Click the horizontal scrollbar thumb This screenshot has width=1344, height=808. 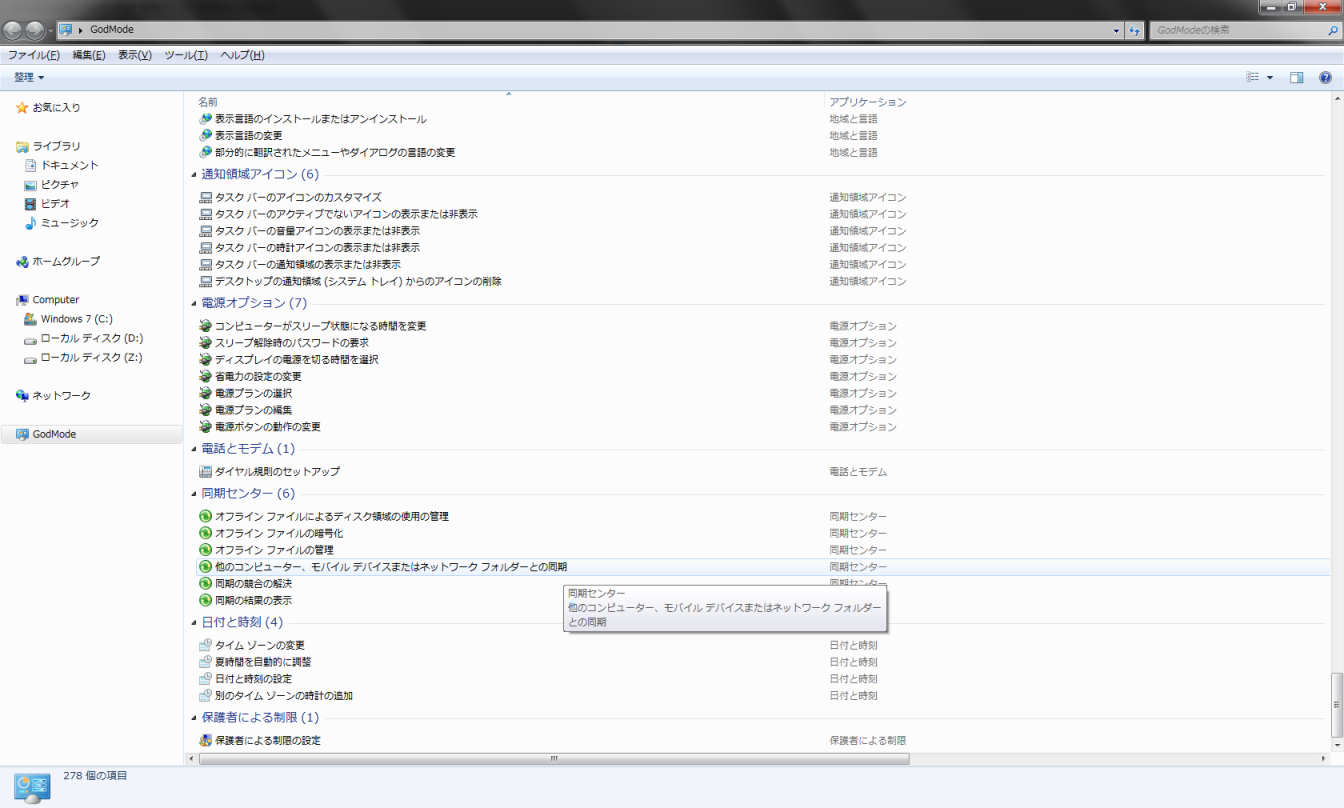point(554,759)
